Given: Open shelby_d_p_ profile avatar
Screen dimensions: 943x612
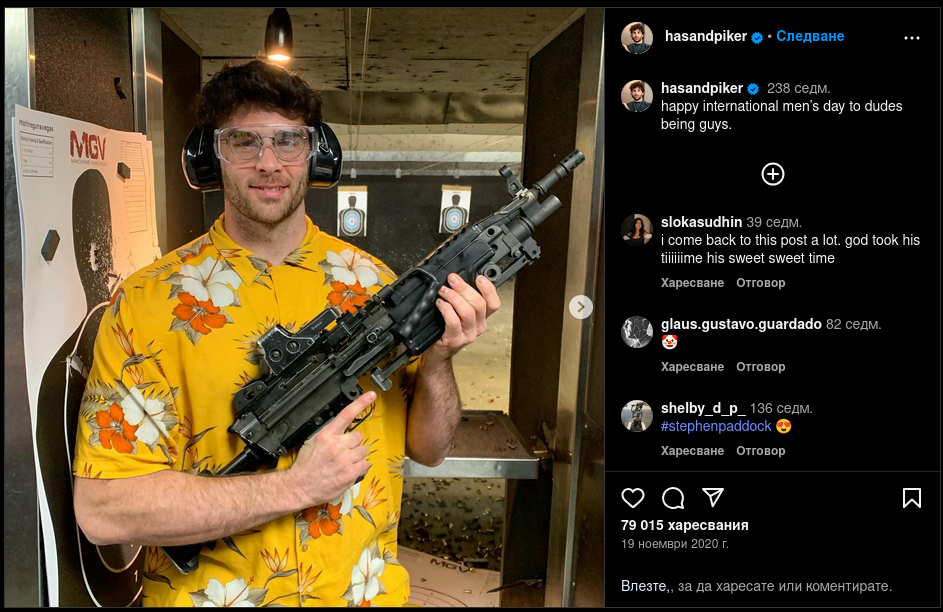Looking at the screenshot, I should coord(637,416).
